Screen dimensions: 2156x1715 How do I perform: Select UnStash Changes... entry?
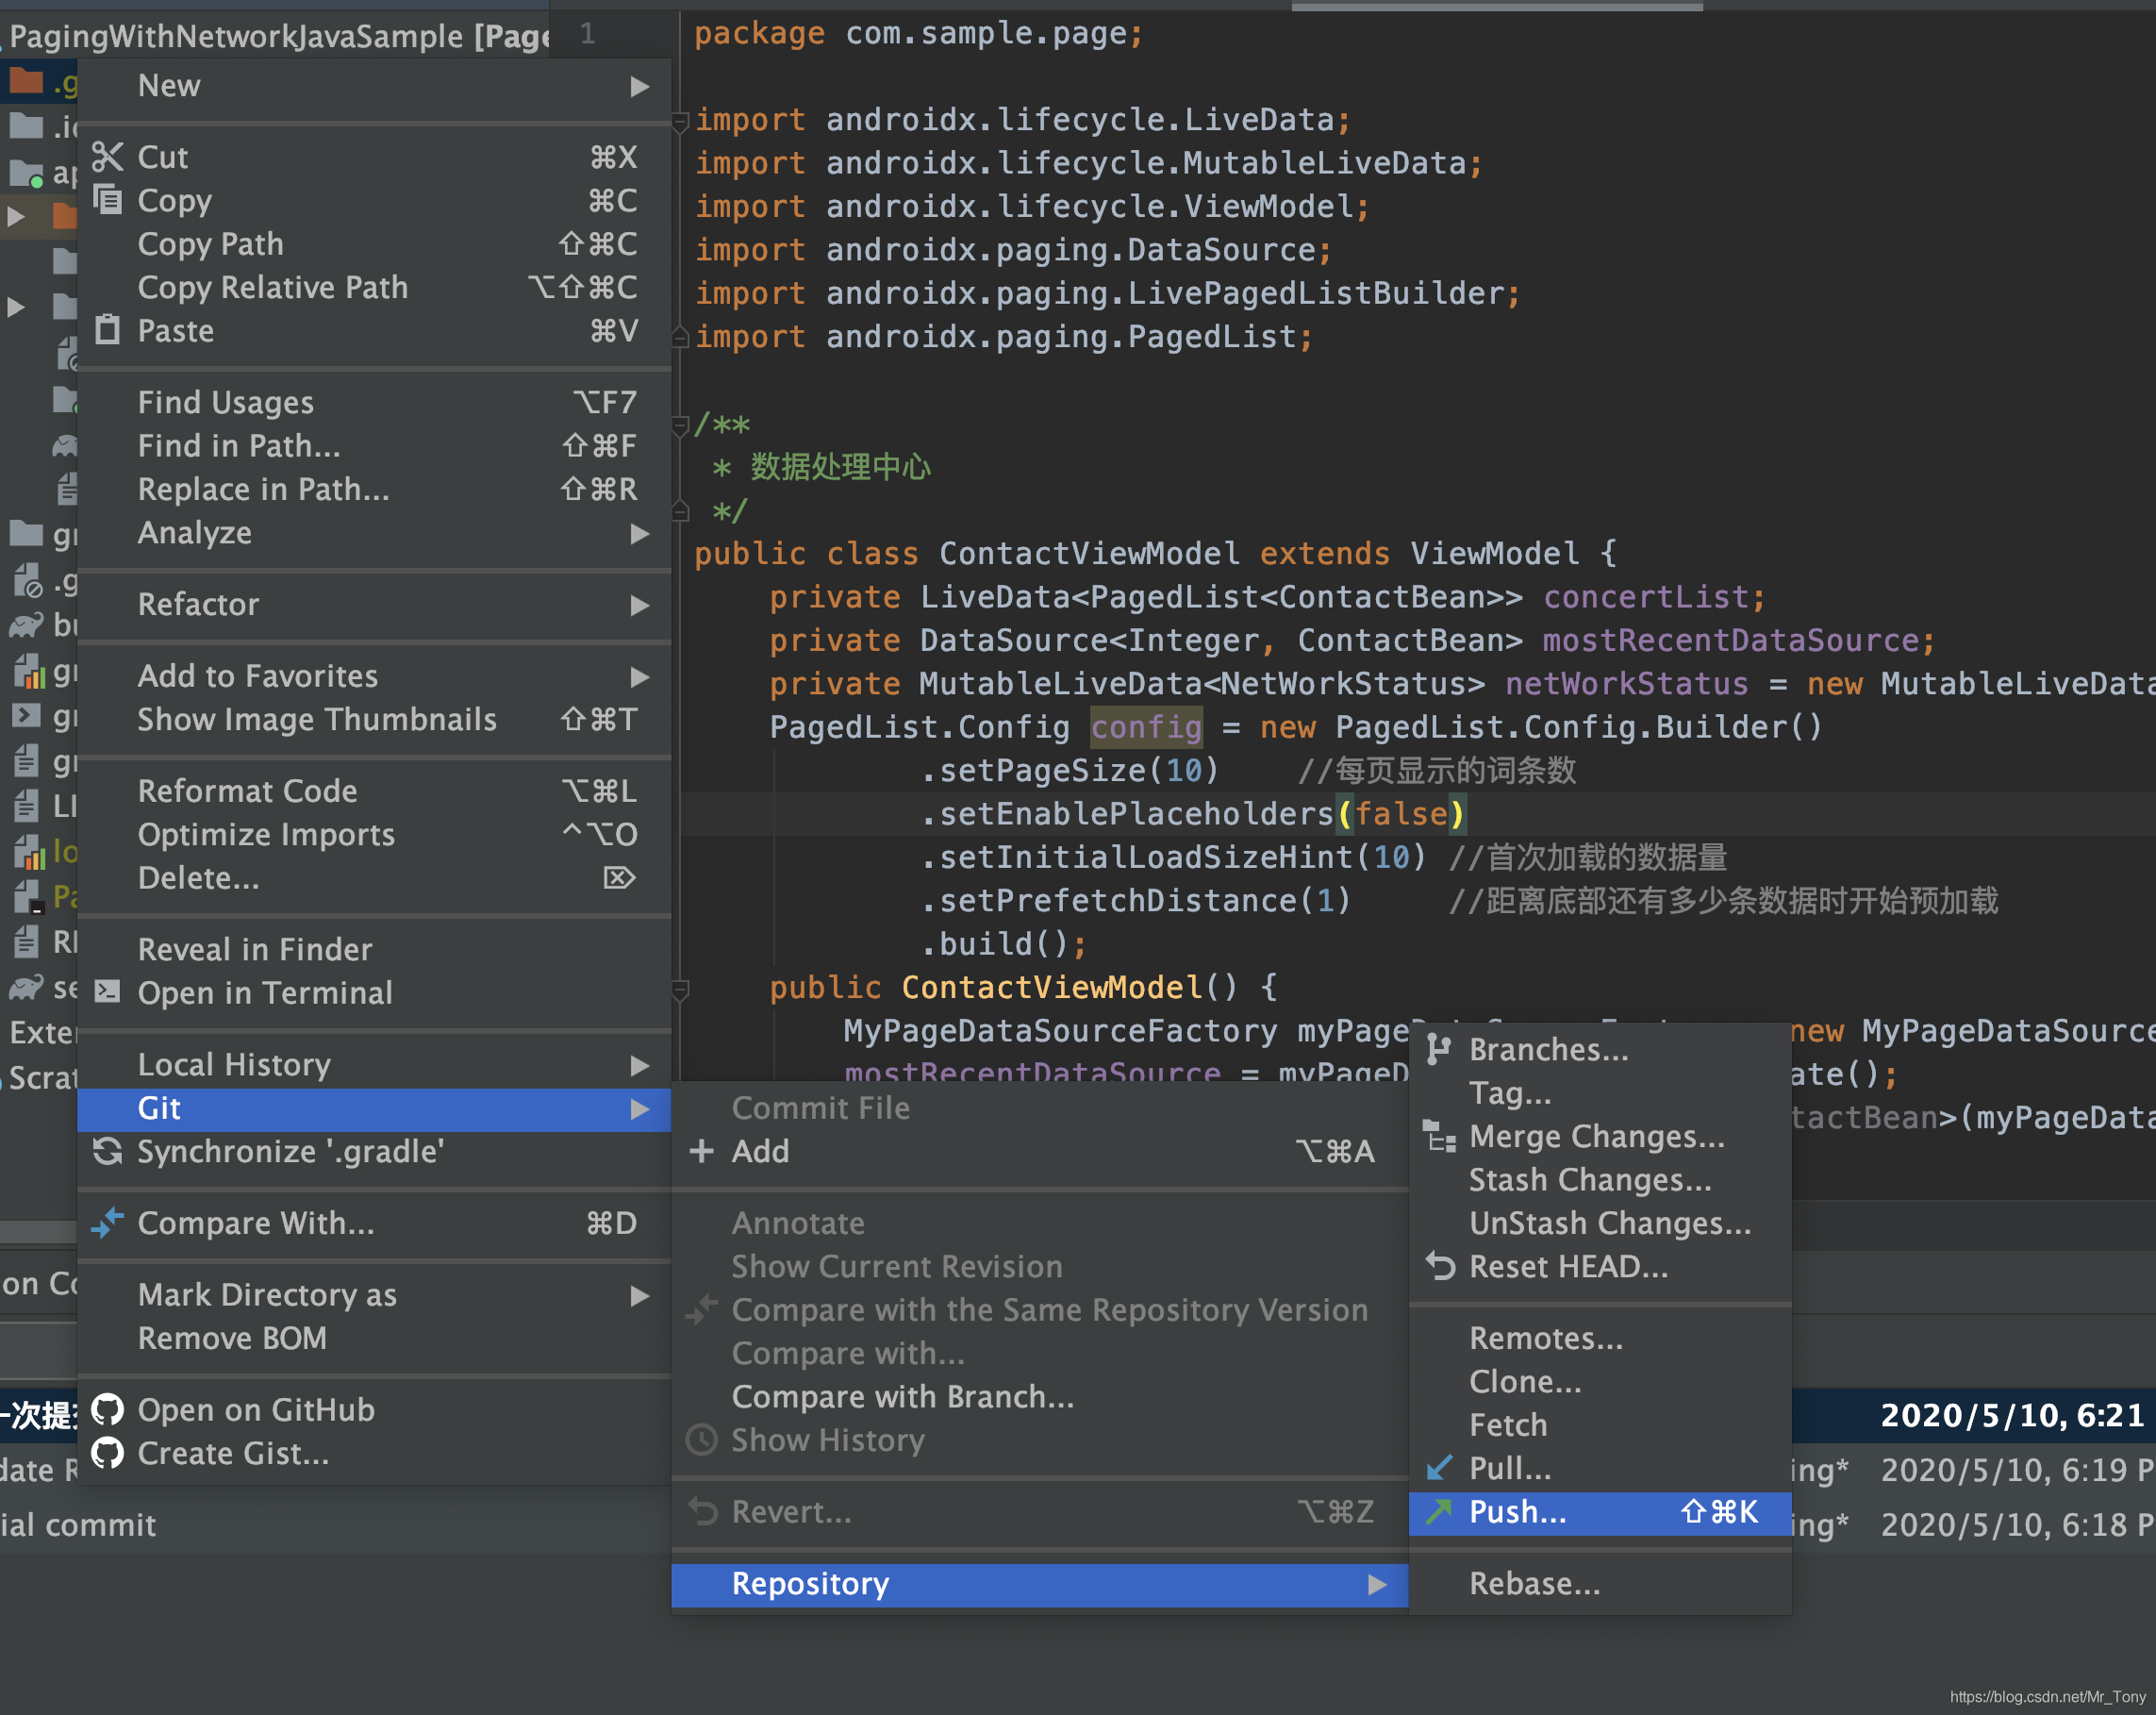1600,1223
